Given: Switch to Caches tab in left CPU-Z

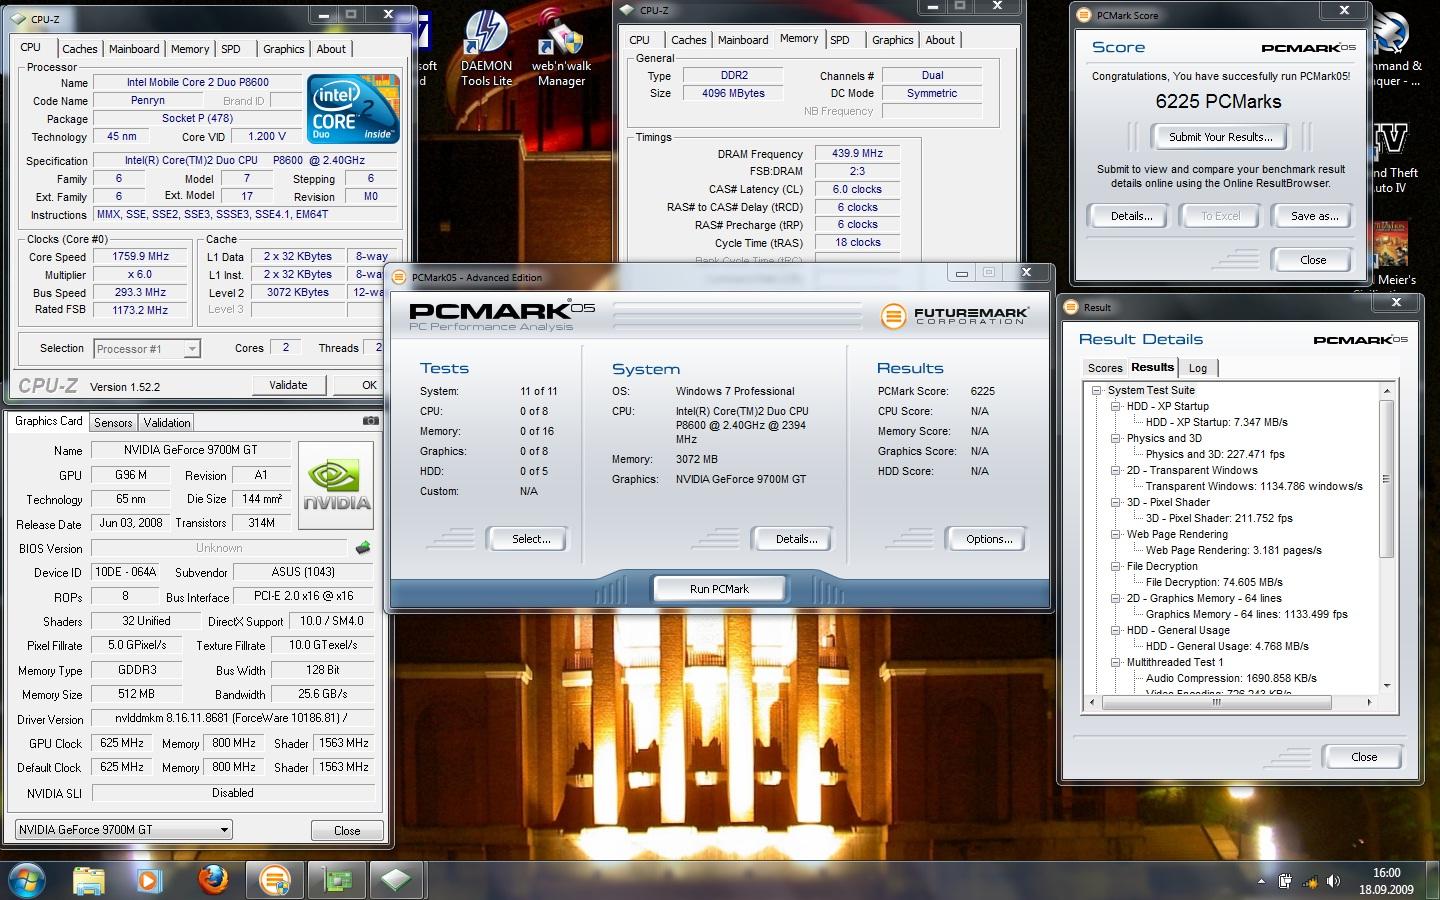Looking at the screenshot, I should (79, 49).
